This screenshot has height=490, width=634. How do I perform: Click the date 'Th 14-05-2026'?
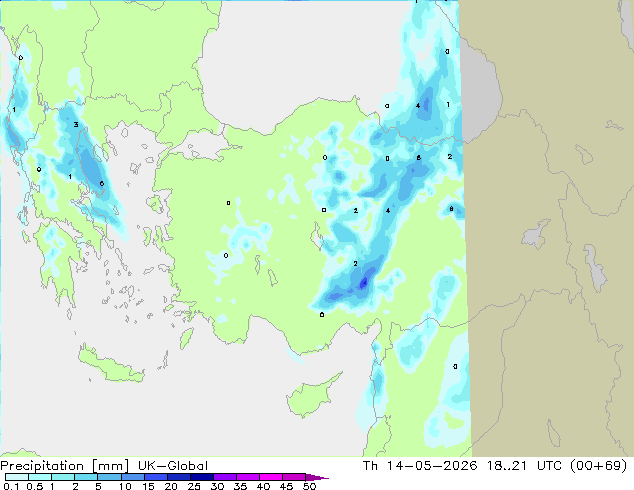coord(420,466)
